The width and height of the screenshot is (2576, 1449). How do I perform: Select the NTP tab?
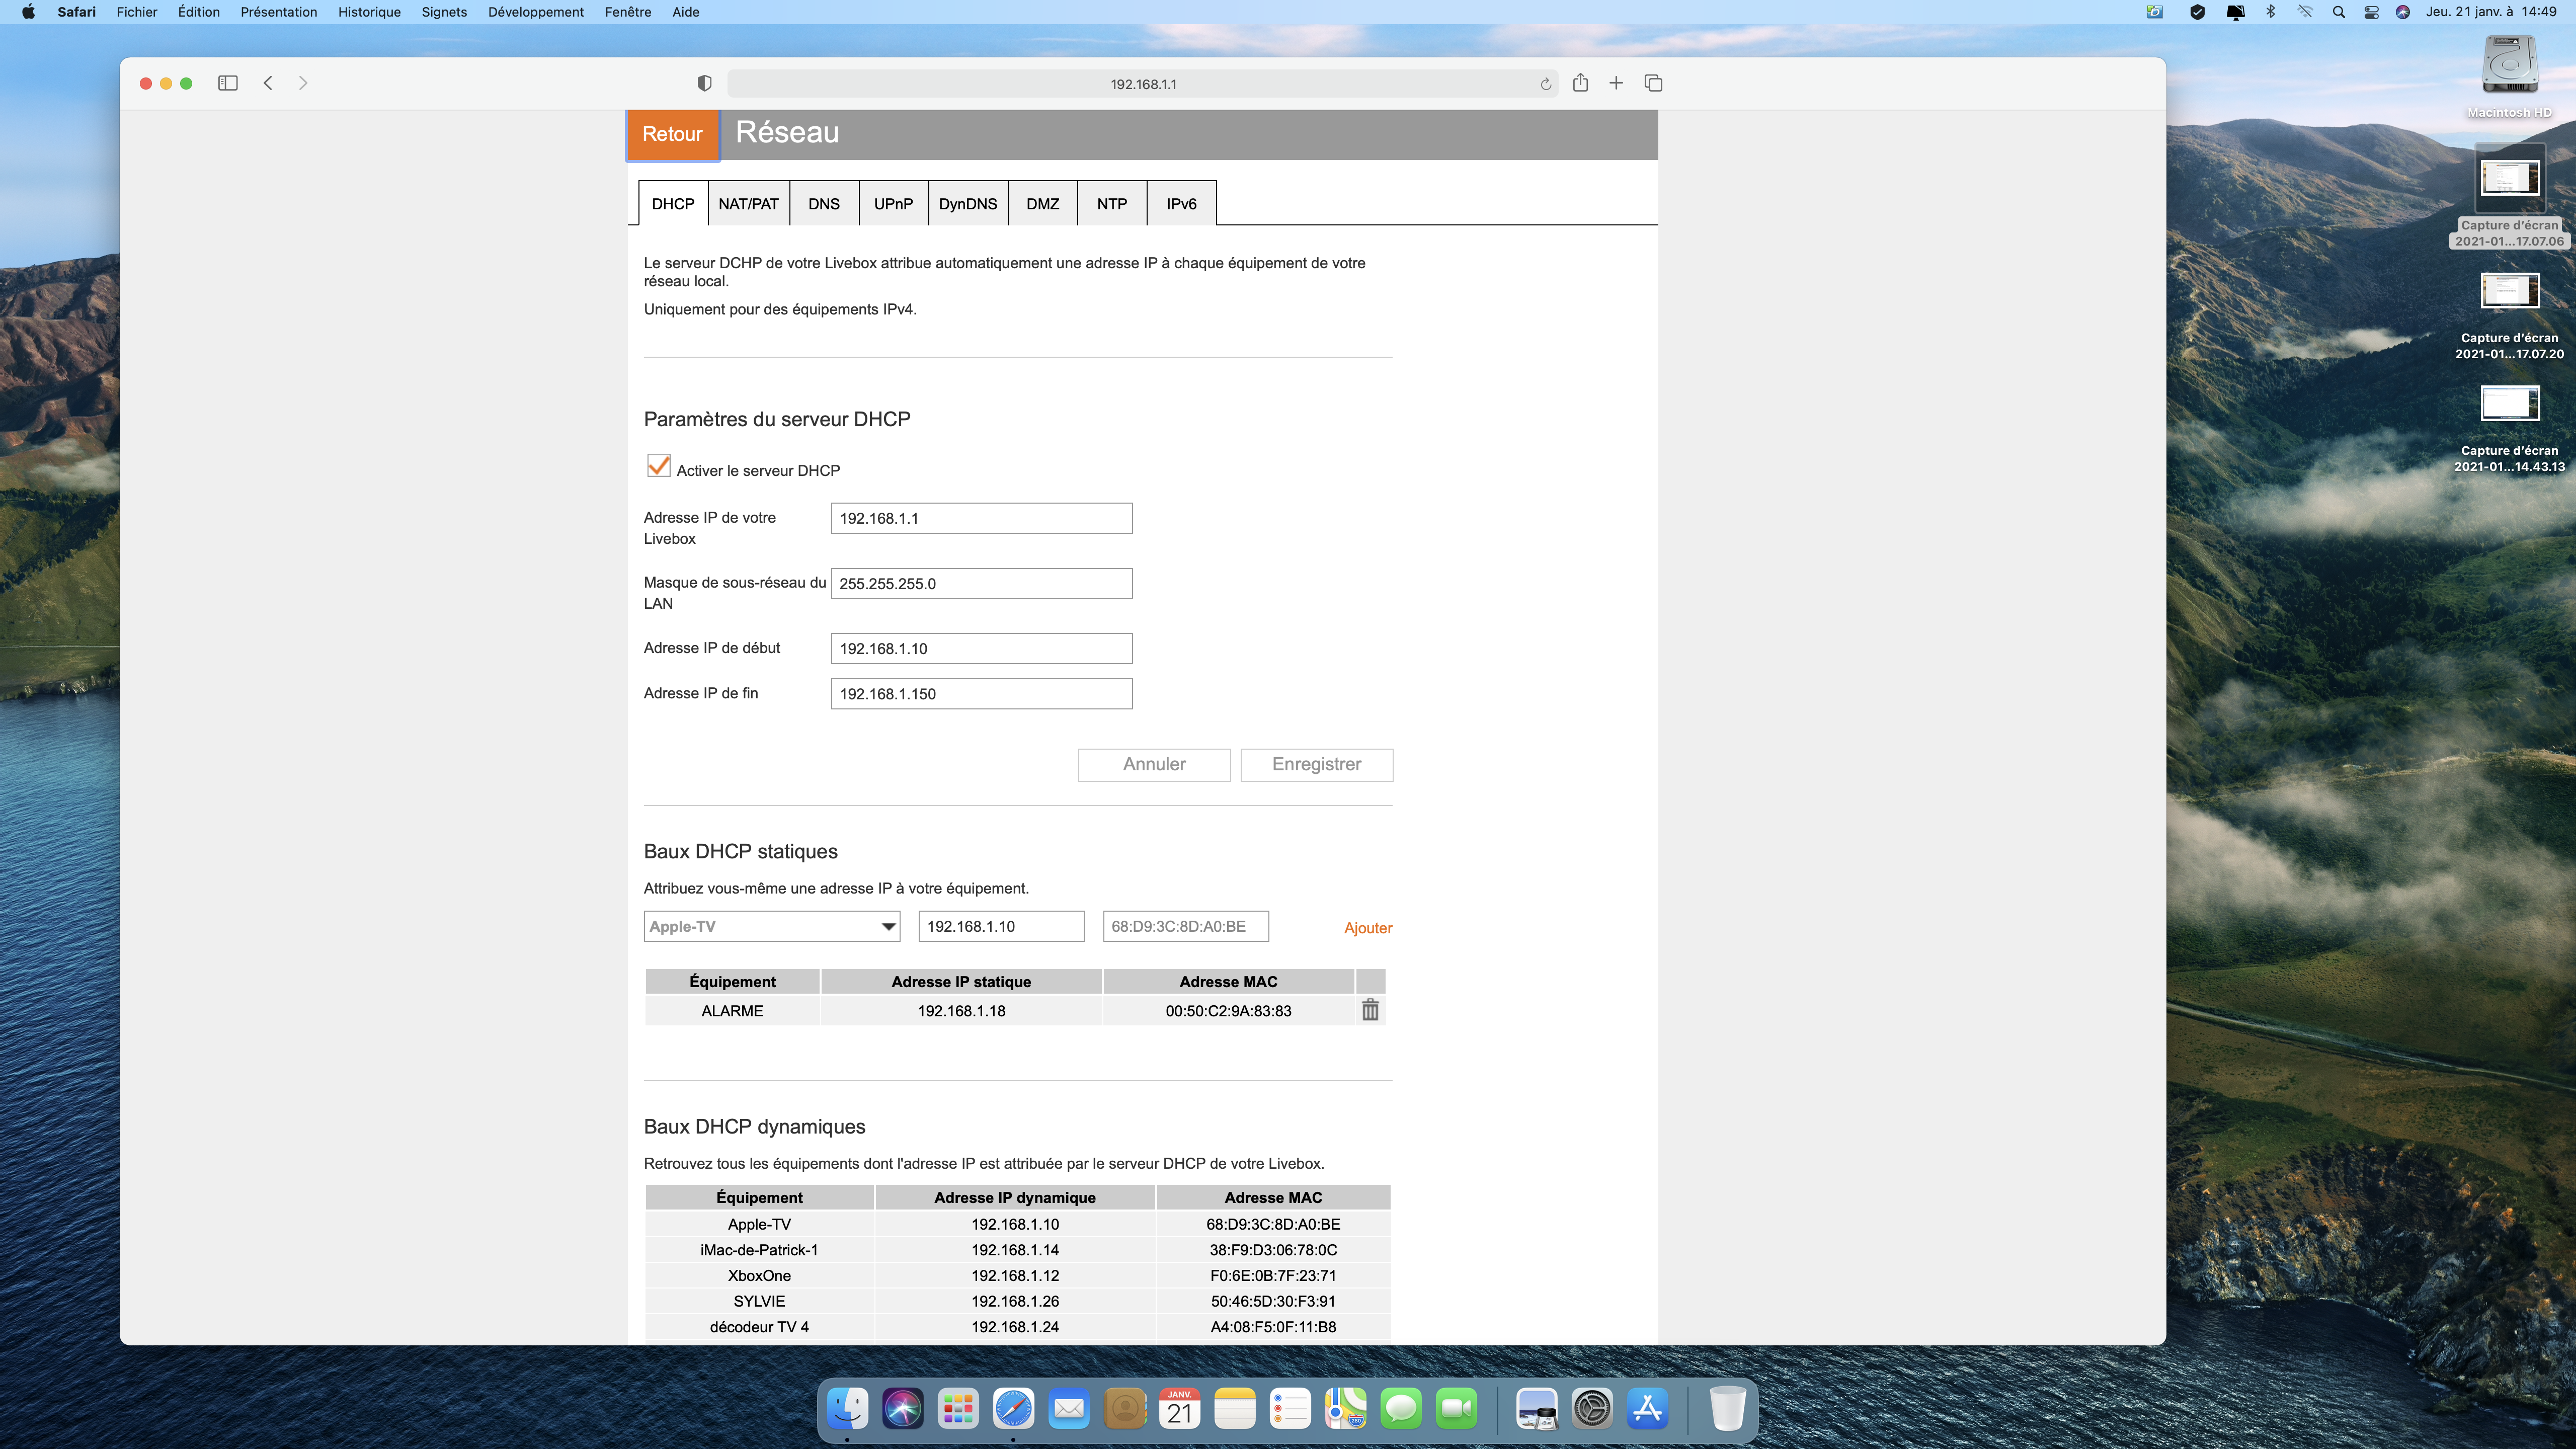[x=1111, y=203]
